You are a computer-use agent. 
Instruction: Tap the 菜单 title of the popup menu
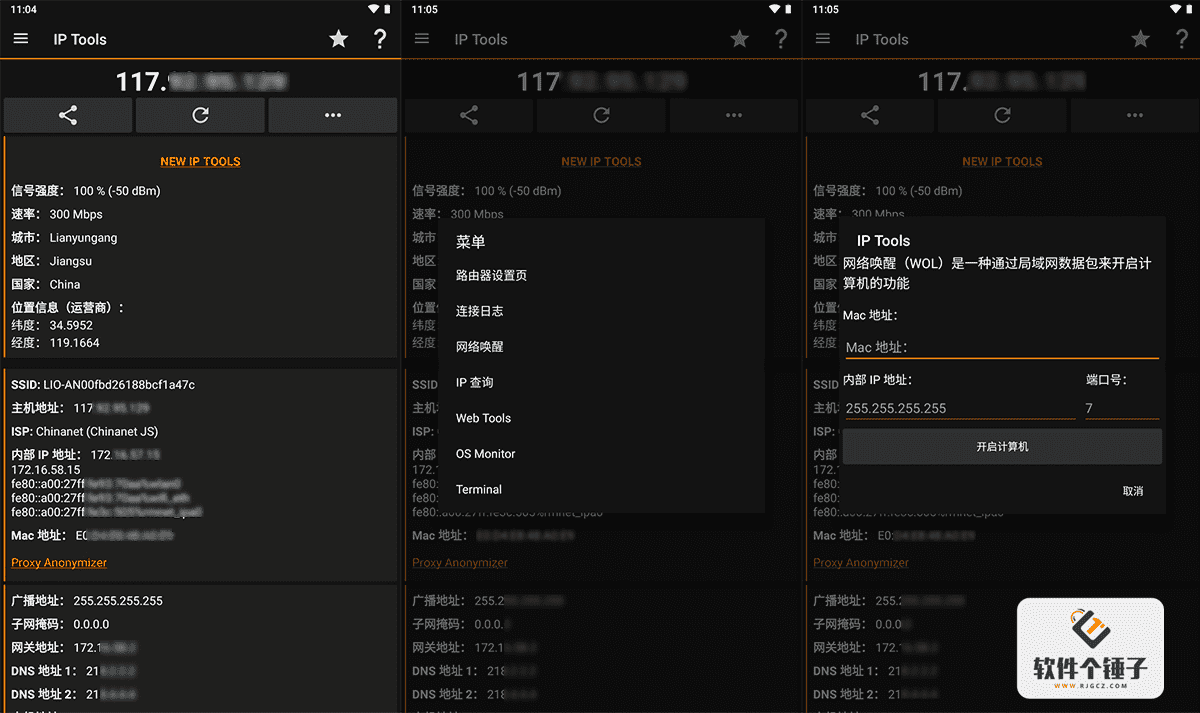click(471, 241)
